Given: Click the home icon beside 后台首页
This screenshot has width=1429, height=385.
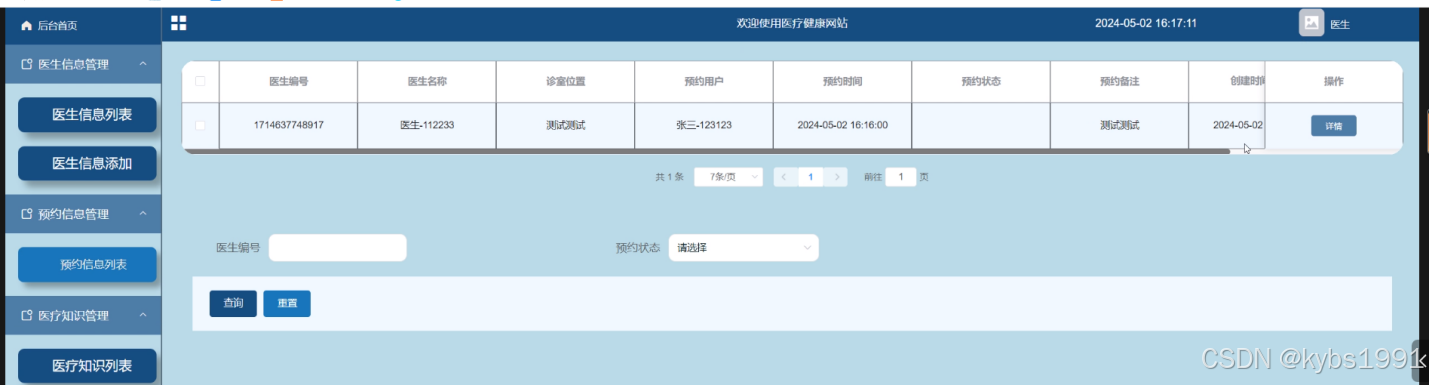Looking at the screenshot, I should (27, 25).
